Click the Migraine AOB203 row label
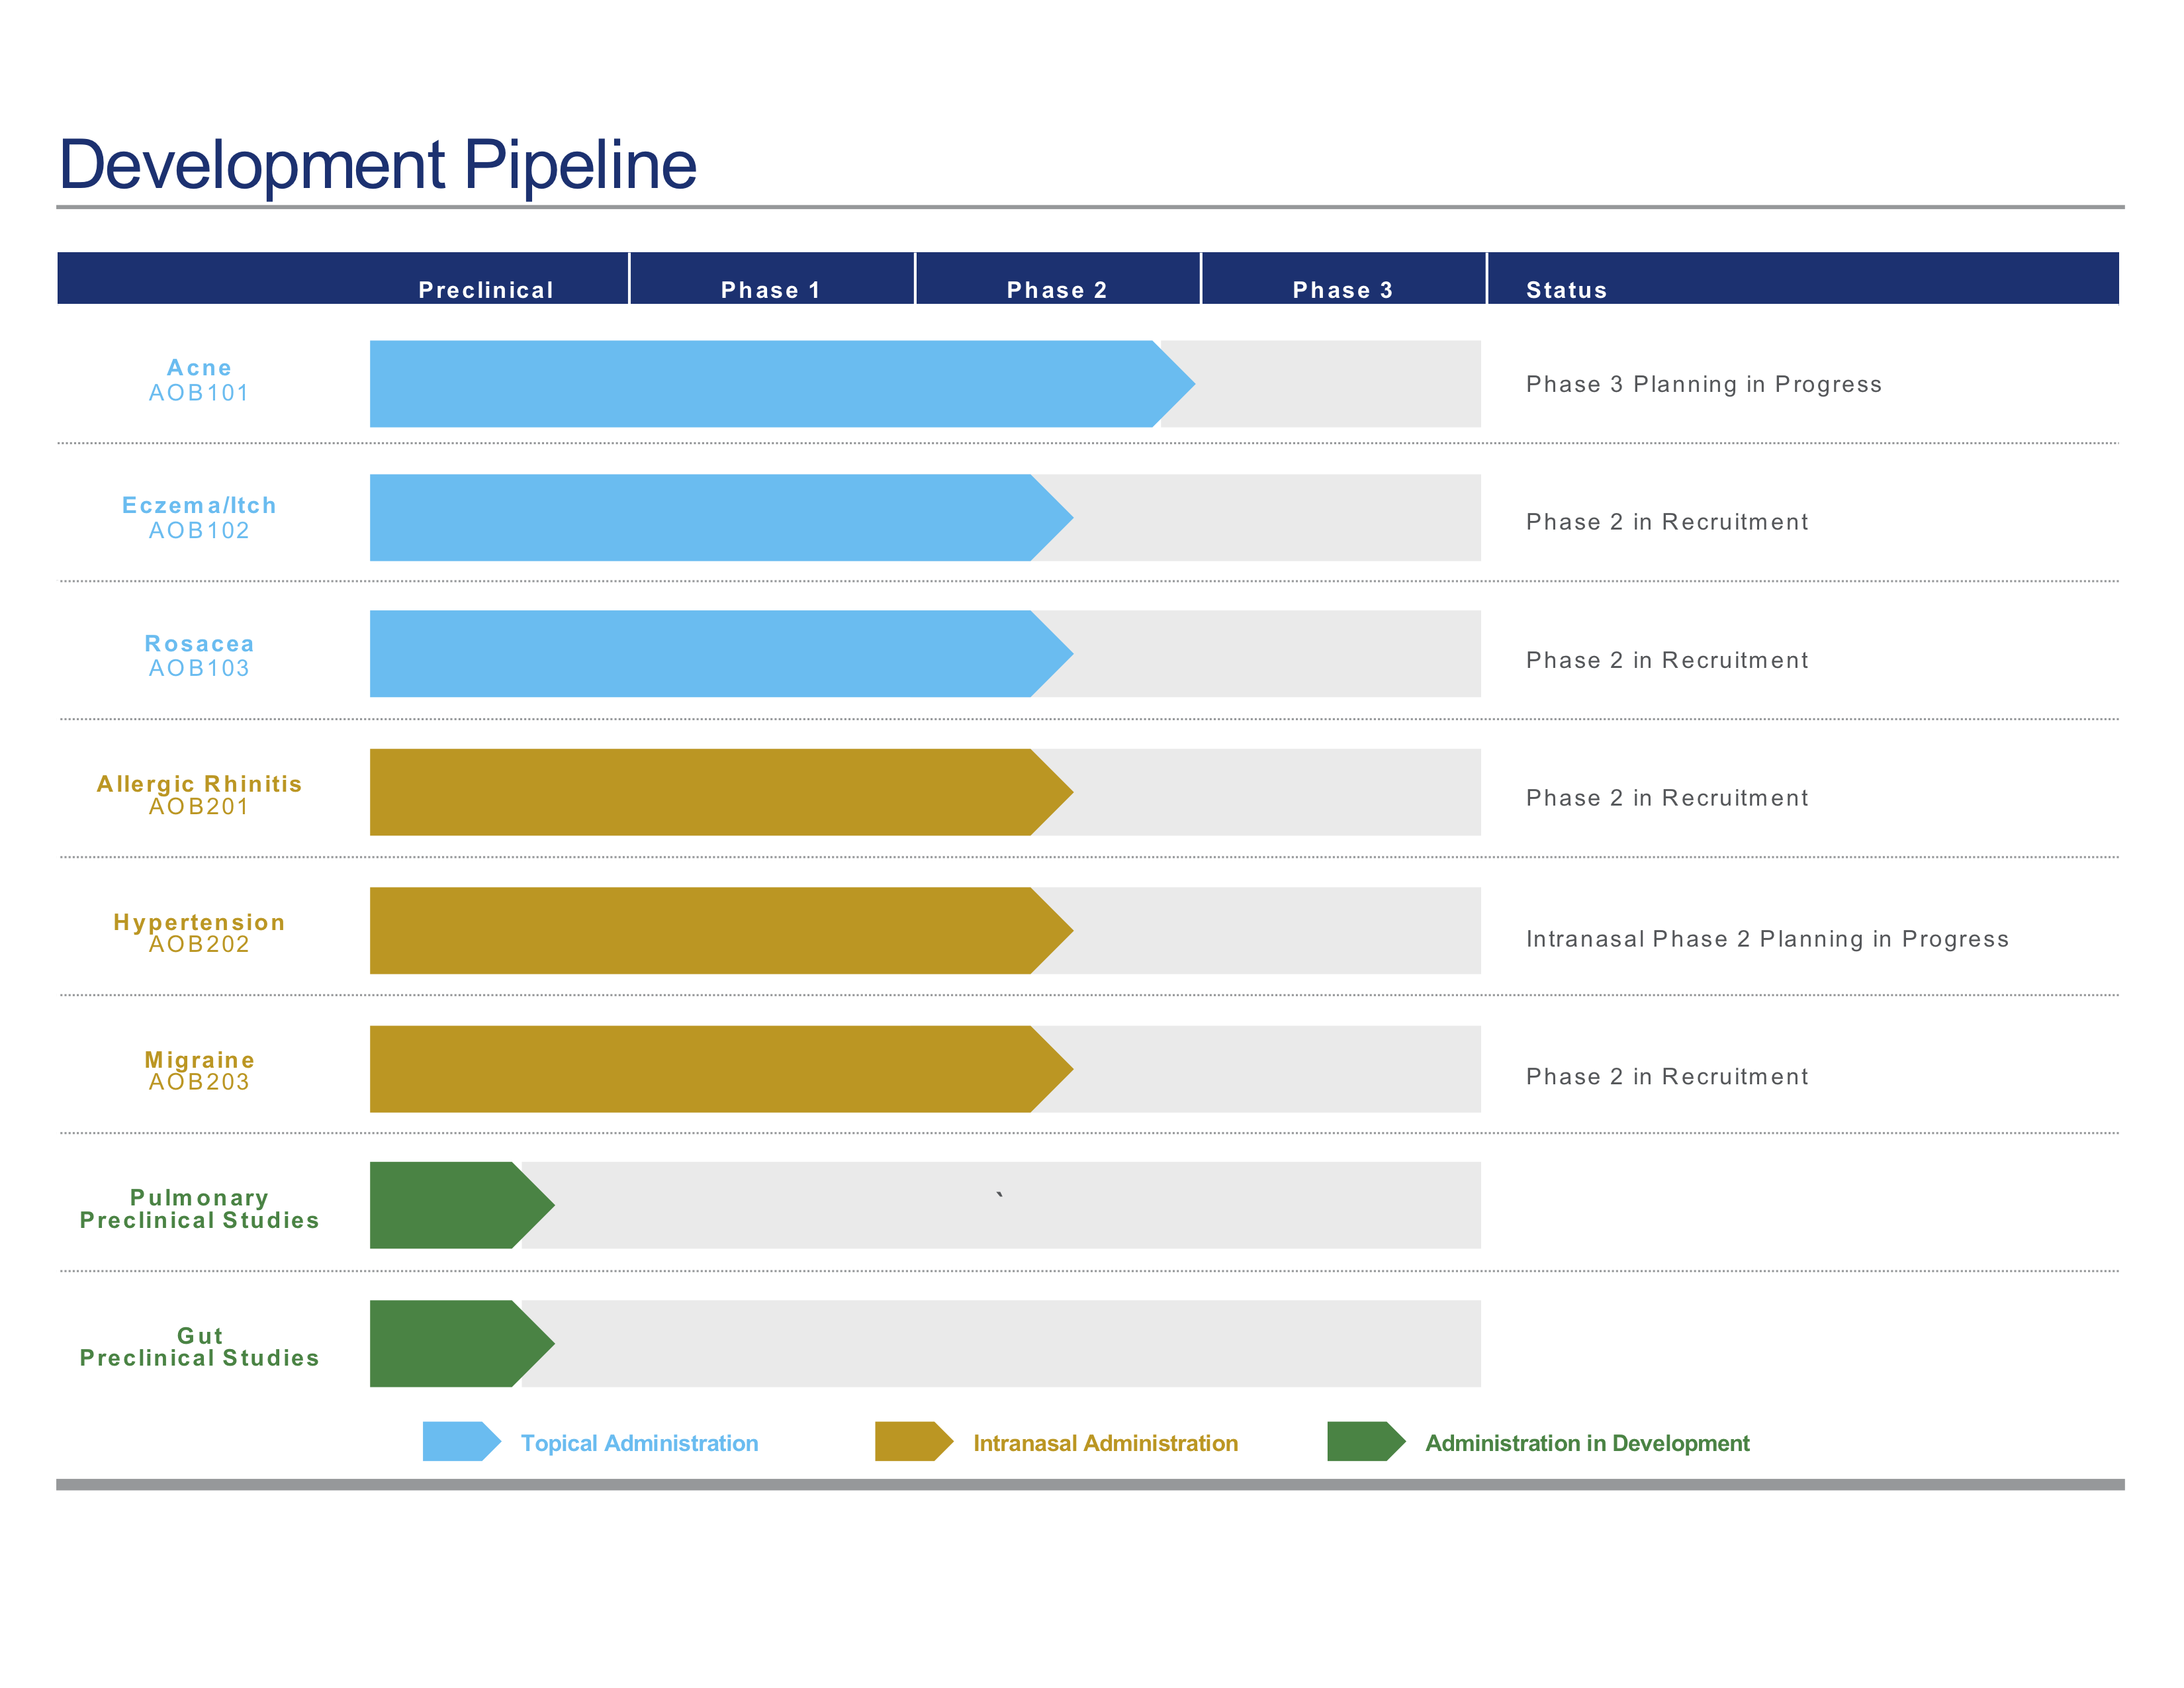2184x1688 pixels. pos(199,1070)
